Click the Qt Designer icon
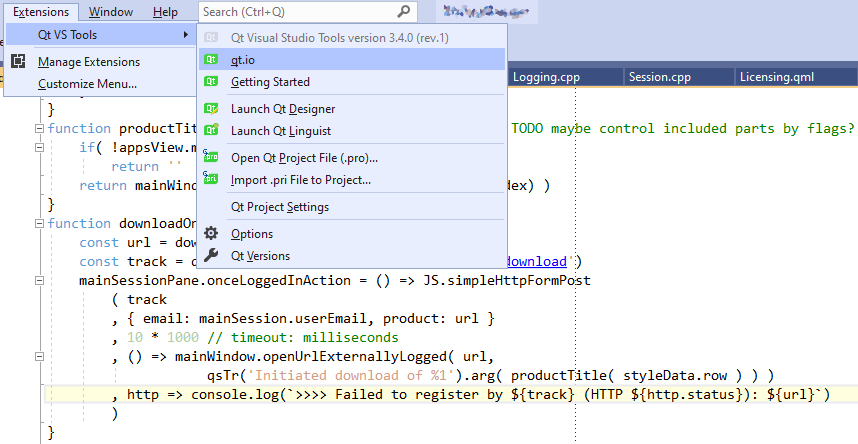 pyautogui.click(x=211, y=108)
